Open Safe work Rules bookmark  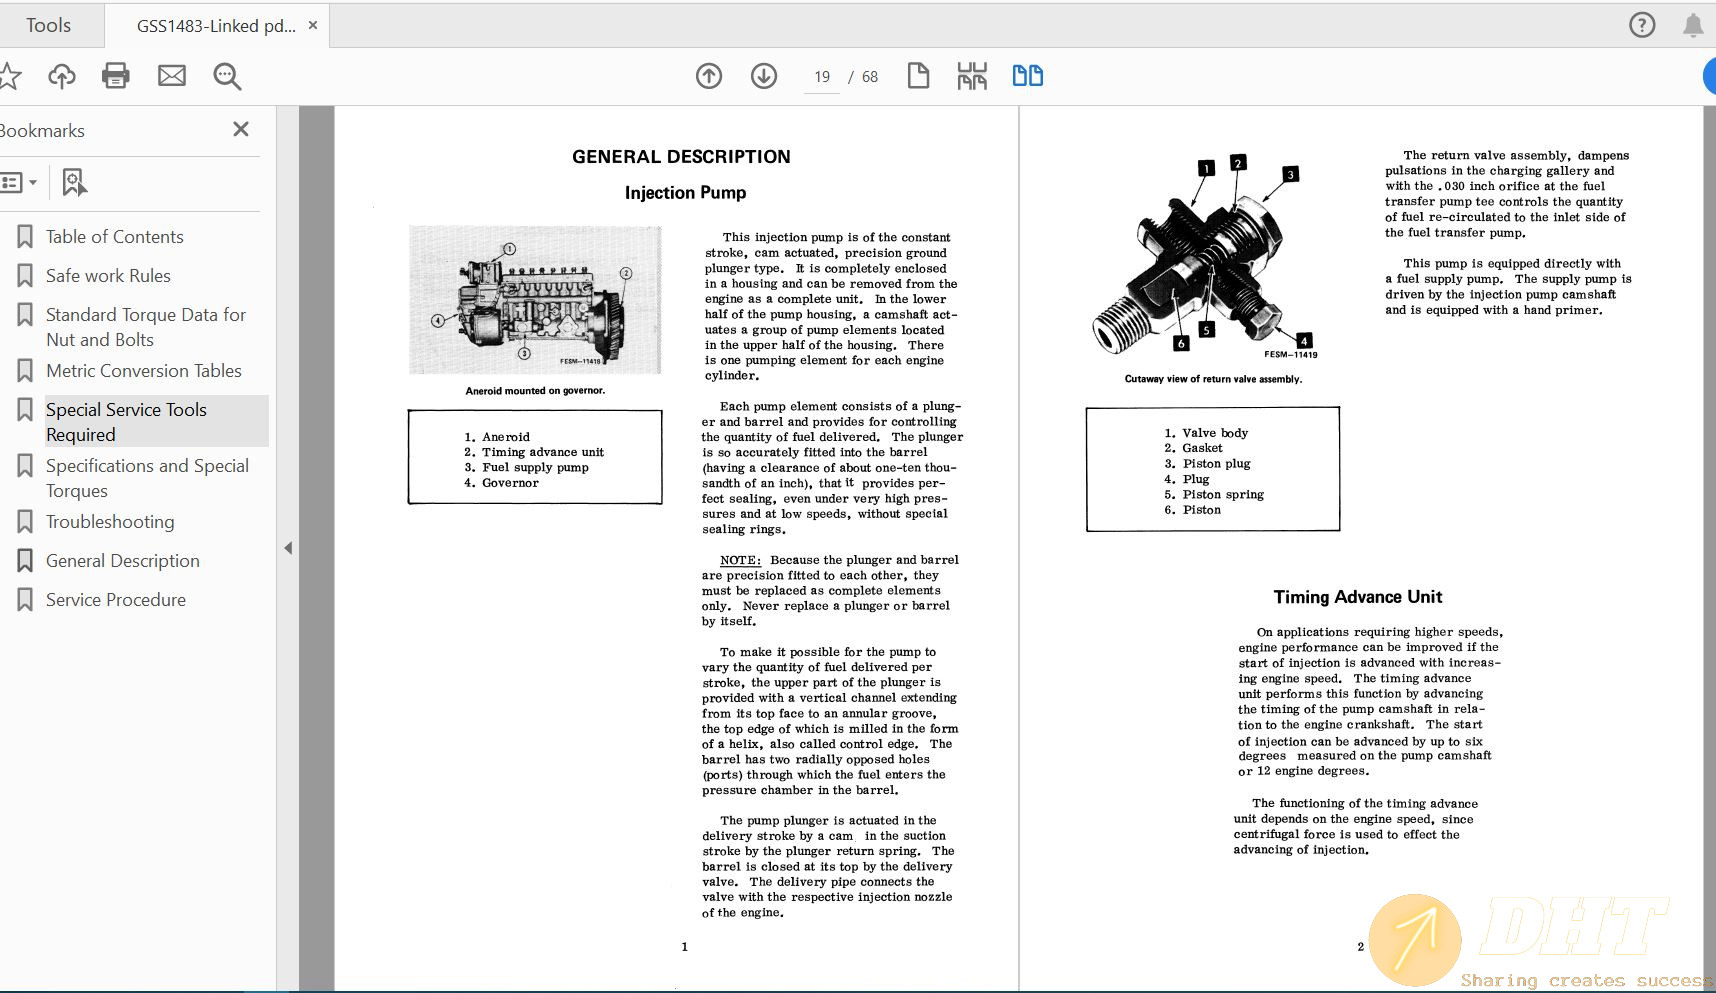coord(108,276)
